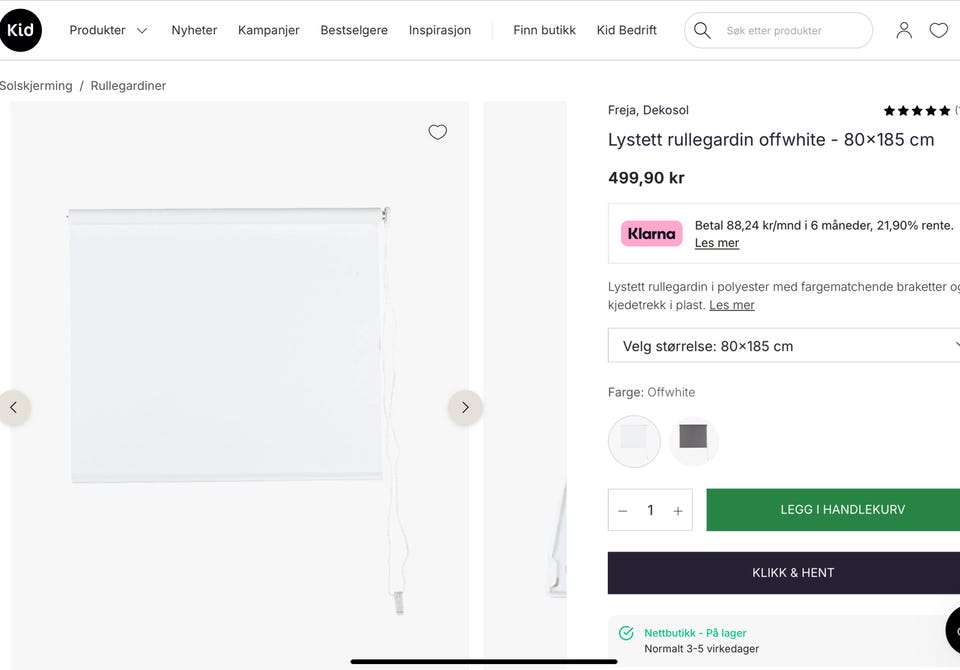Click the Kid logo icon

(x=21, y=30)
